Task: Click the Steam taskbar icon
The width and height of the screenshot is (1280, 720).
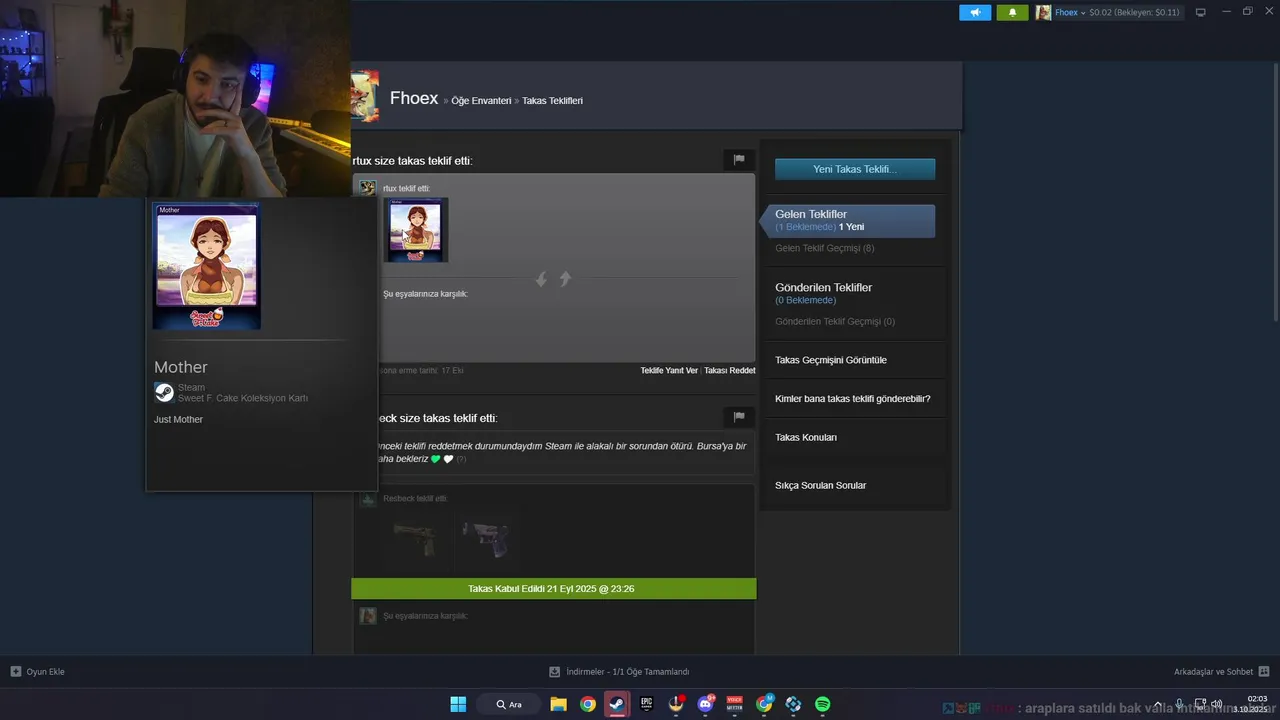Action: tap(617, 704)
